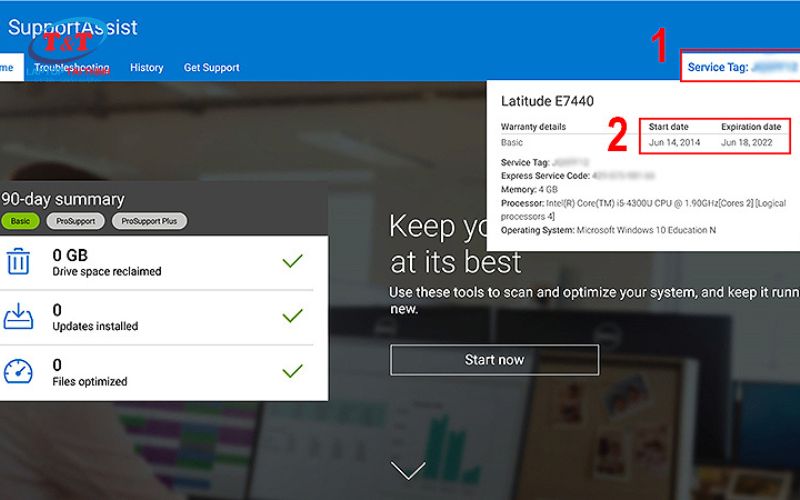Select the ProSupport Plus plan pill

tap(149, 221)
